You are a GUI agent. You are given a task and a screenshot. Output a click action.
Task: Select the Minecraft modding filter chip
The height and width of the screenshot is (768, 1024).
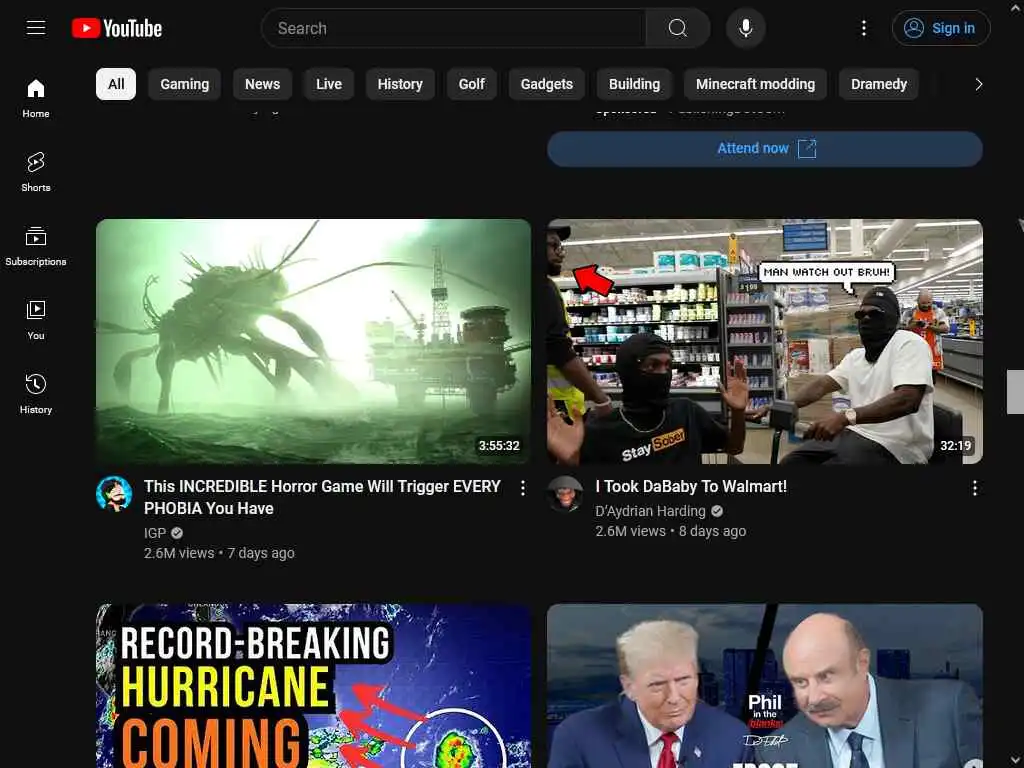tap(756, 84)
